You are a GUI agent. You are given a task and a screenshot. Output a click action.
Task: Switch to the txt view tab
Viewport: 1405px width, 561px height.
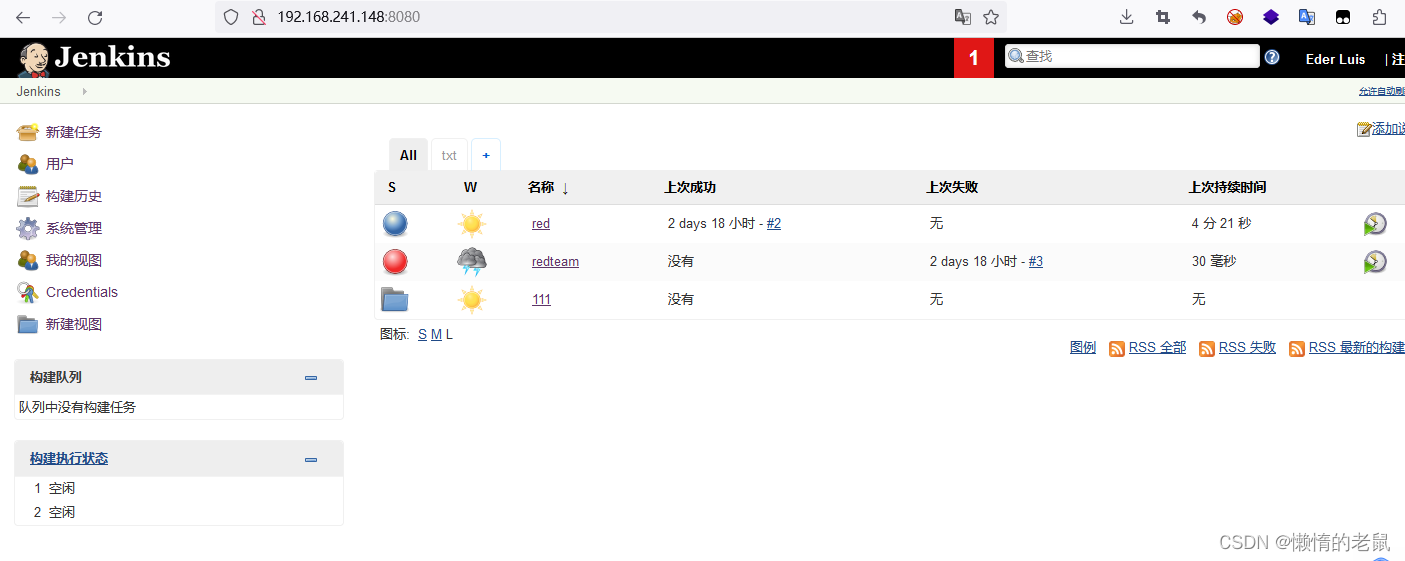449,155
